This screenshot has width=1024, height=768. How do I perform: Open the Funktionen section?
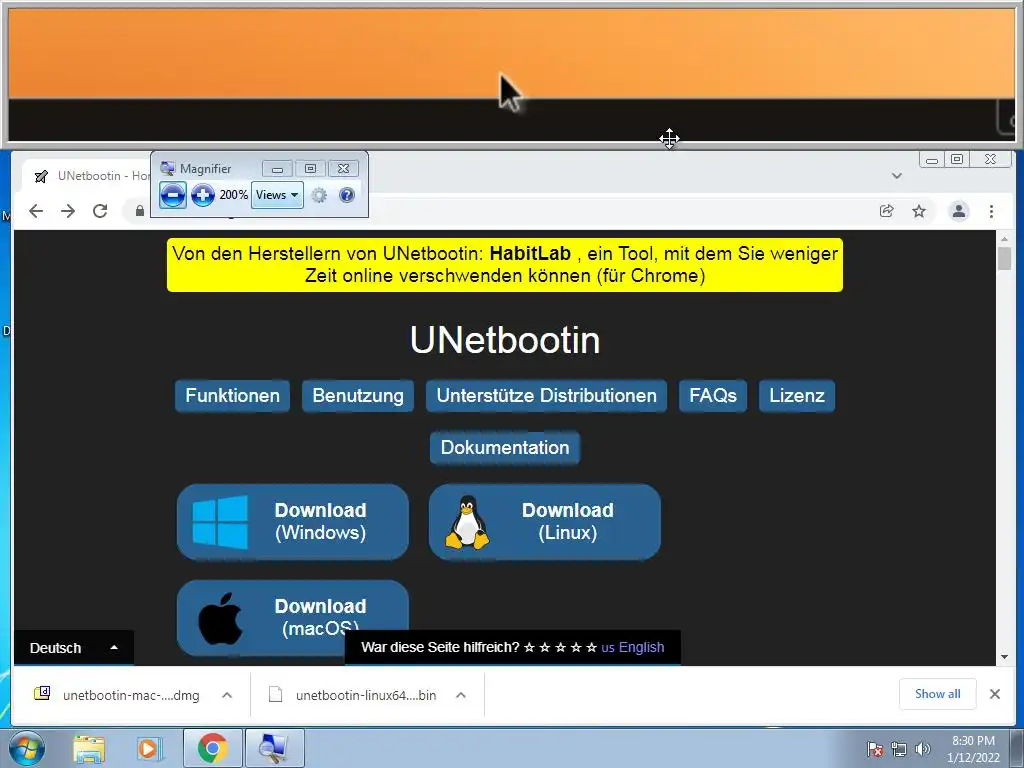232,396
